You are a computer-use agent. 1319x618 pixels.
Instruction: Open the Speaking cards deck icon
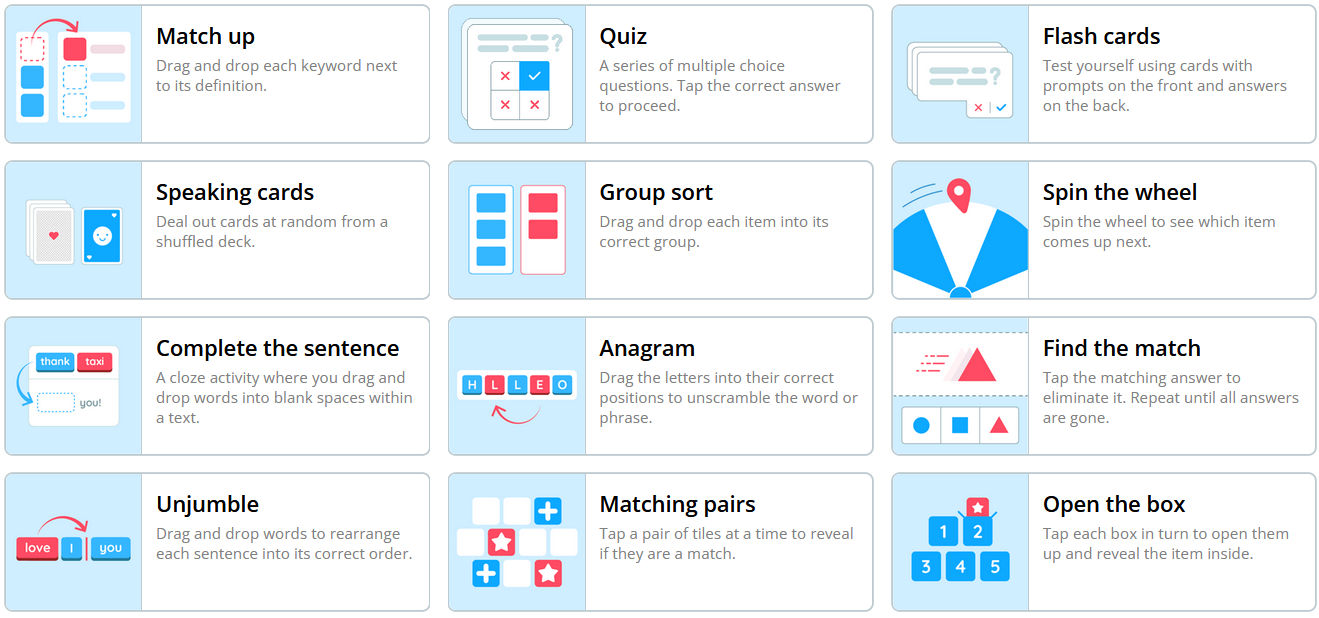73,230
